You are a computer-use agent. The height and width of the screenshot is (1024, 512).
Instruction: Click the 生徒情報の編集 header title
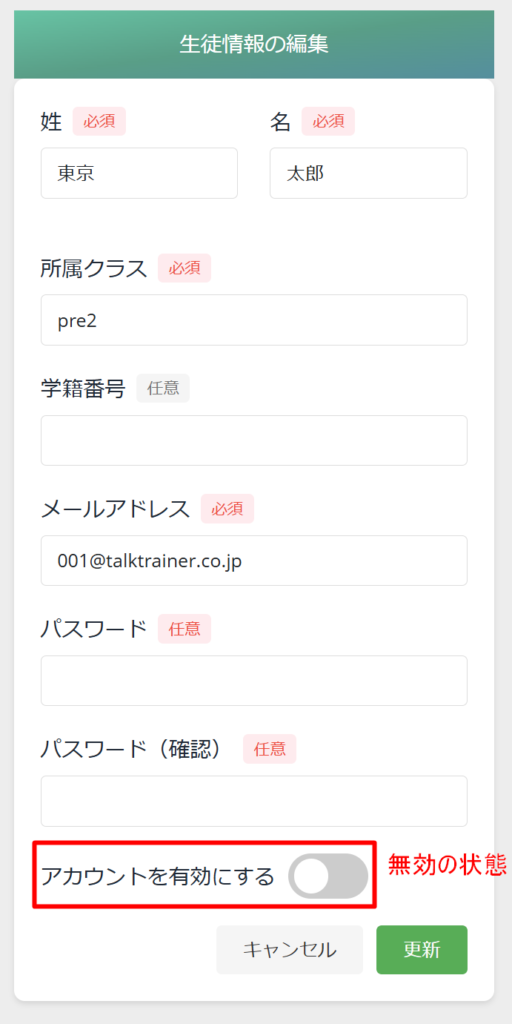point(254,44)
